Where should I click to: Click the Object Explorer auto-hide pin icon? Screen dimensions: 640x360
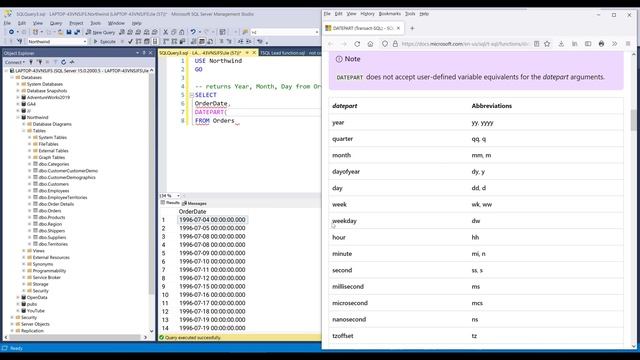point(144,53)
